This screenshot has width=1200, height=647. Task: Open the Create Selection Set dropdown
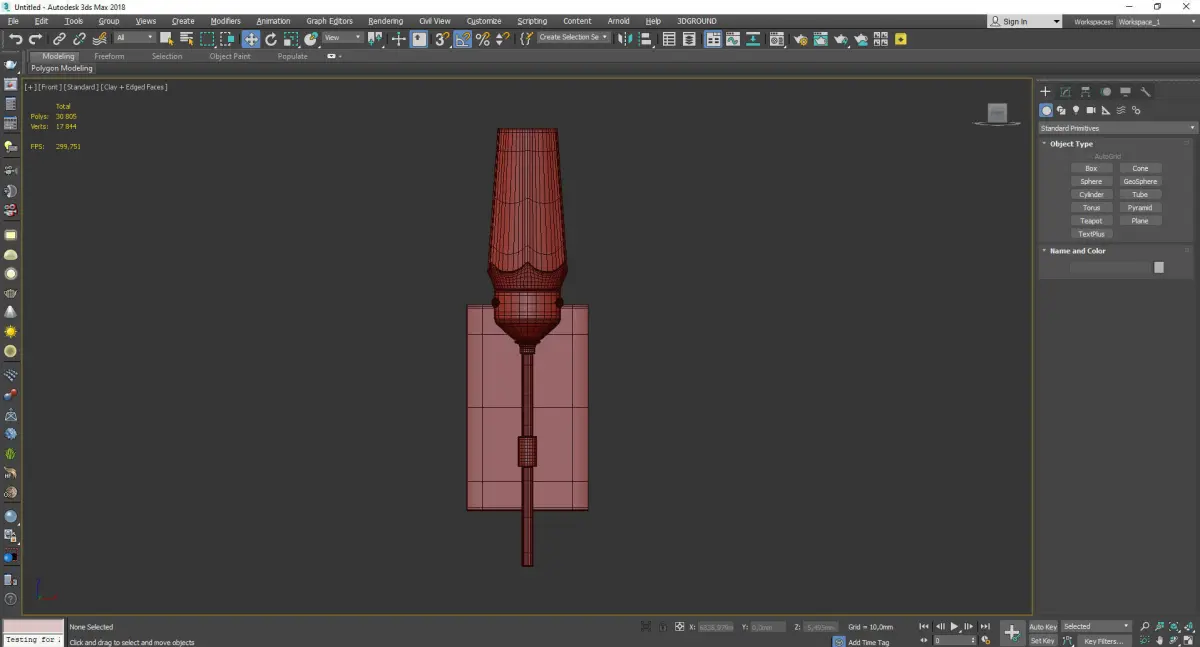click(573, 38)
